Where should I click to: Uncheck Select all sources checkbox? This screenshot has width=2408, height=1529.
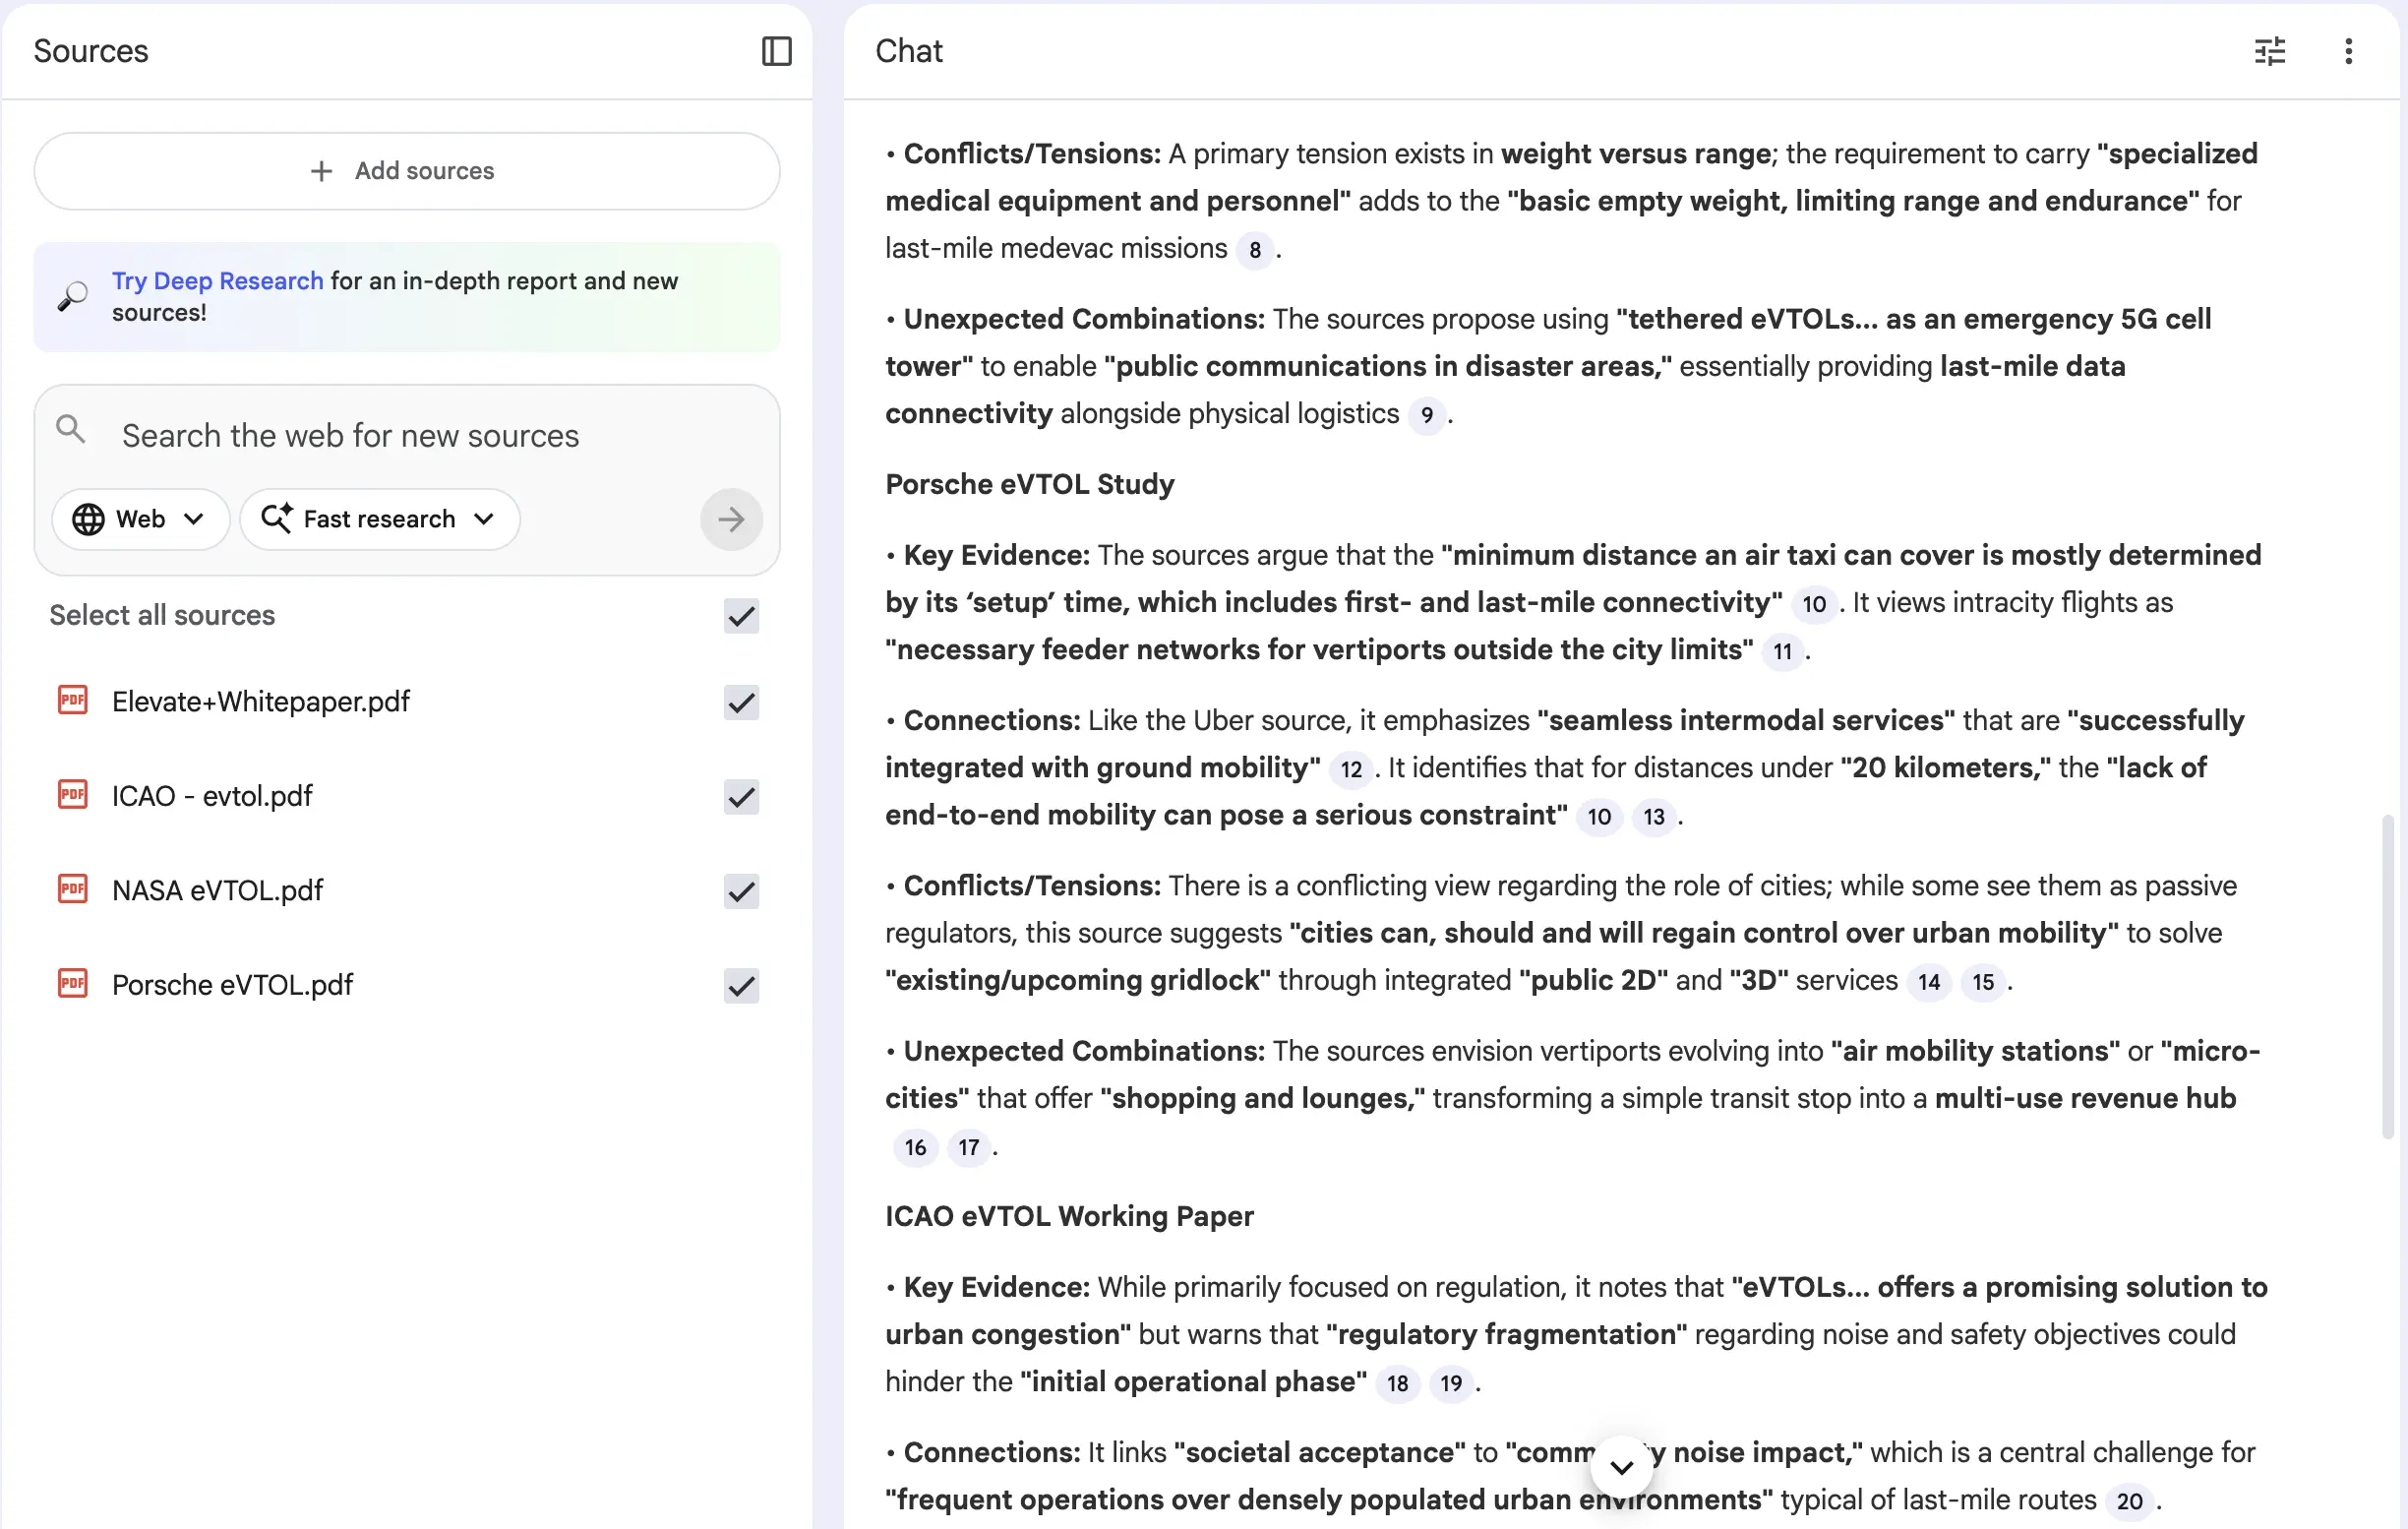[741, 616]
